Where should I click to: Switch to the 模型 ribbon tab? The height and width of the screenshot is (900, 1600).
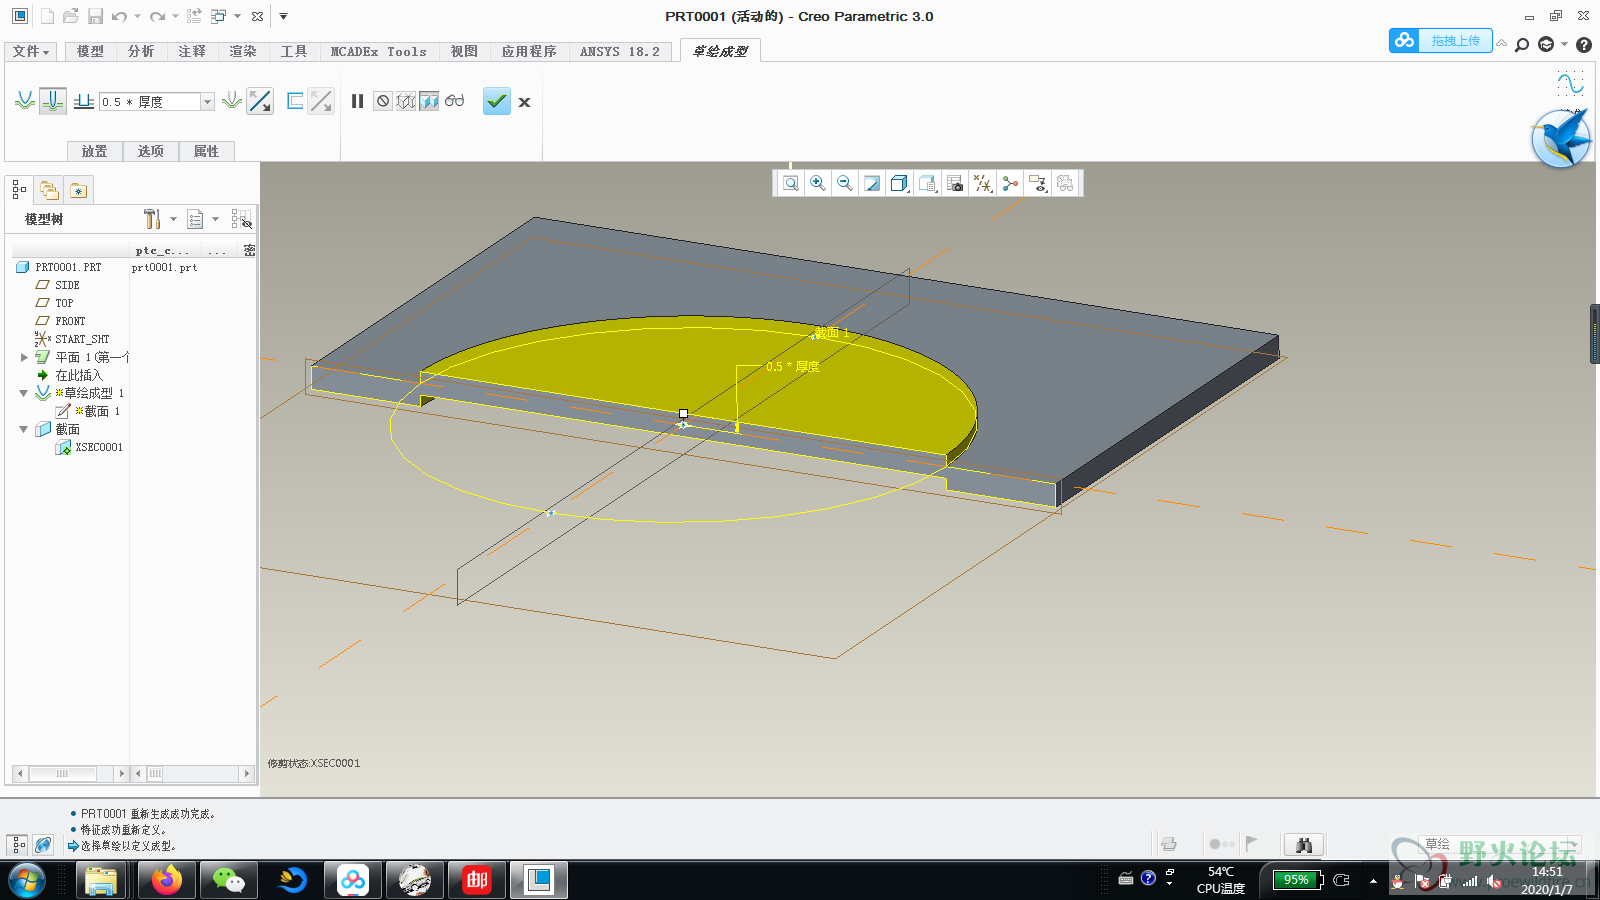point(90,51)
